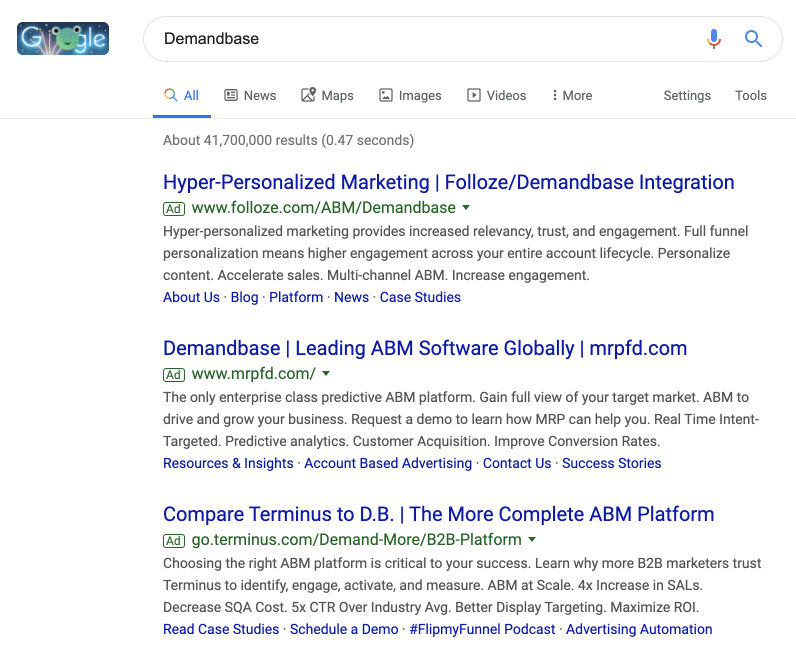The height and width of the screenshot is (655, 796).
Task: Open the Read Case Studies sitelink
Action: click(x=221, y=629)
